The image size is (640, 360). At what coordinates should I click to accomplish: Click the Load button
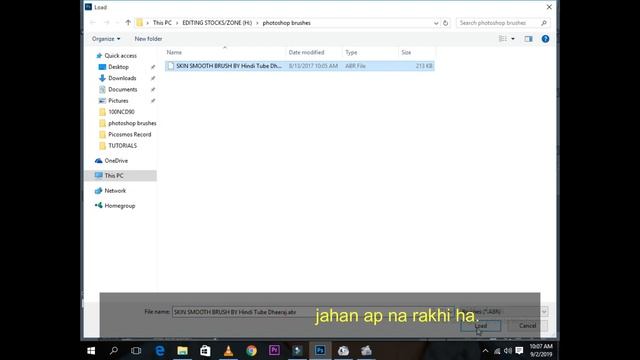[480, 326]
